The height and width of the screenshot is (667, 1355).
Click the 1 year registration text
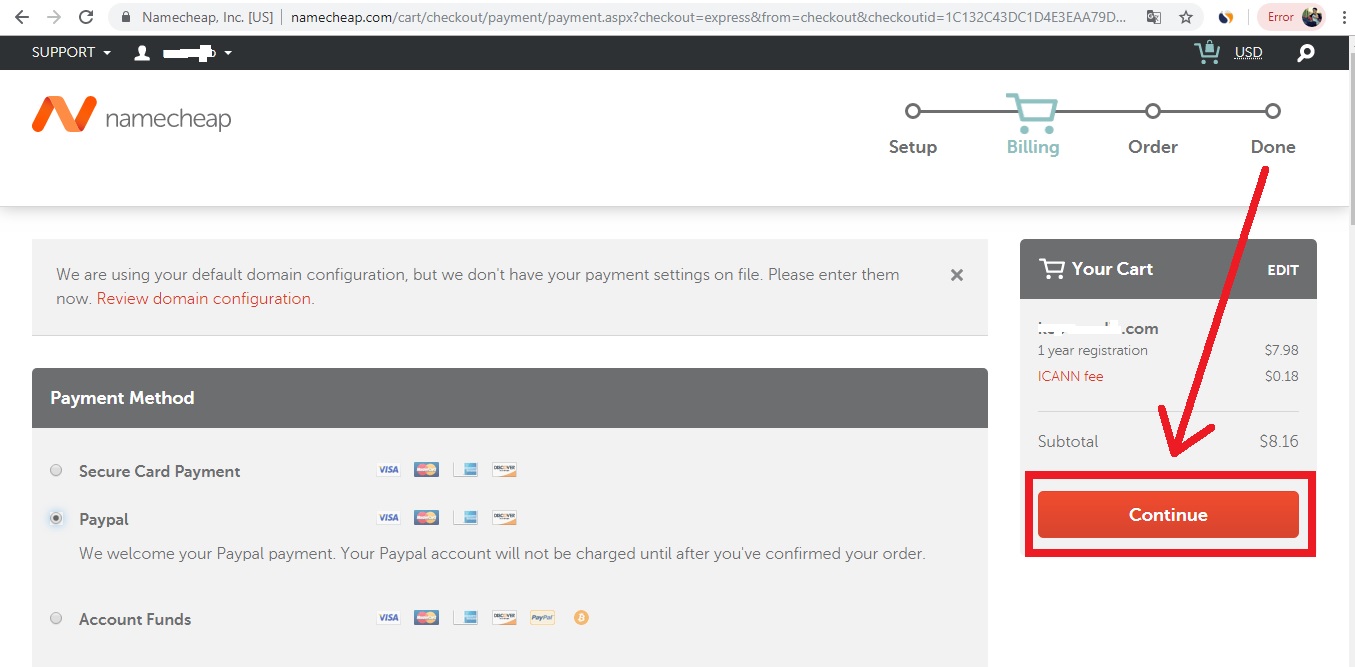[1093, 350]
